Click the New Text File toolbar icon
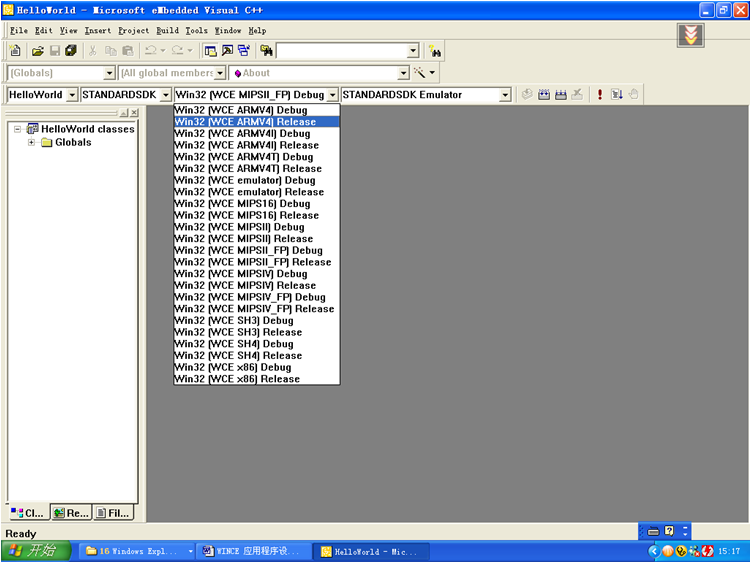 [x=15, y=50]
